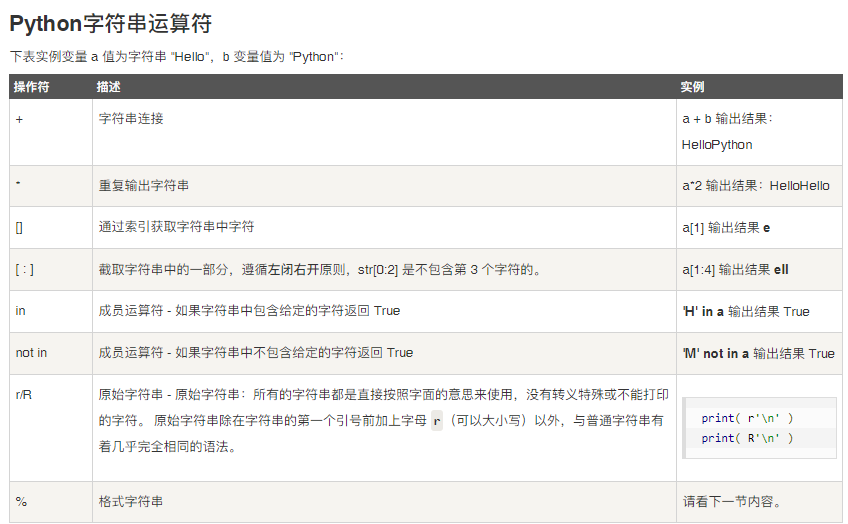This screenshot has width=848, height=524.
Task: Click the example "'H' in a 输出结果 True"
Action: point(746,311)
